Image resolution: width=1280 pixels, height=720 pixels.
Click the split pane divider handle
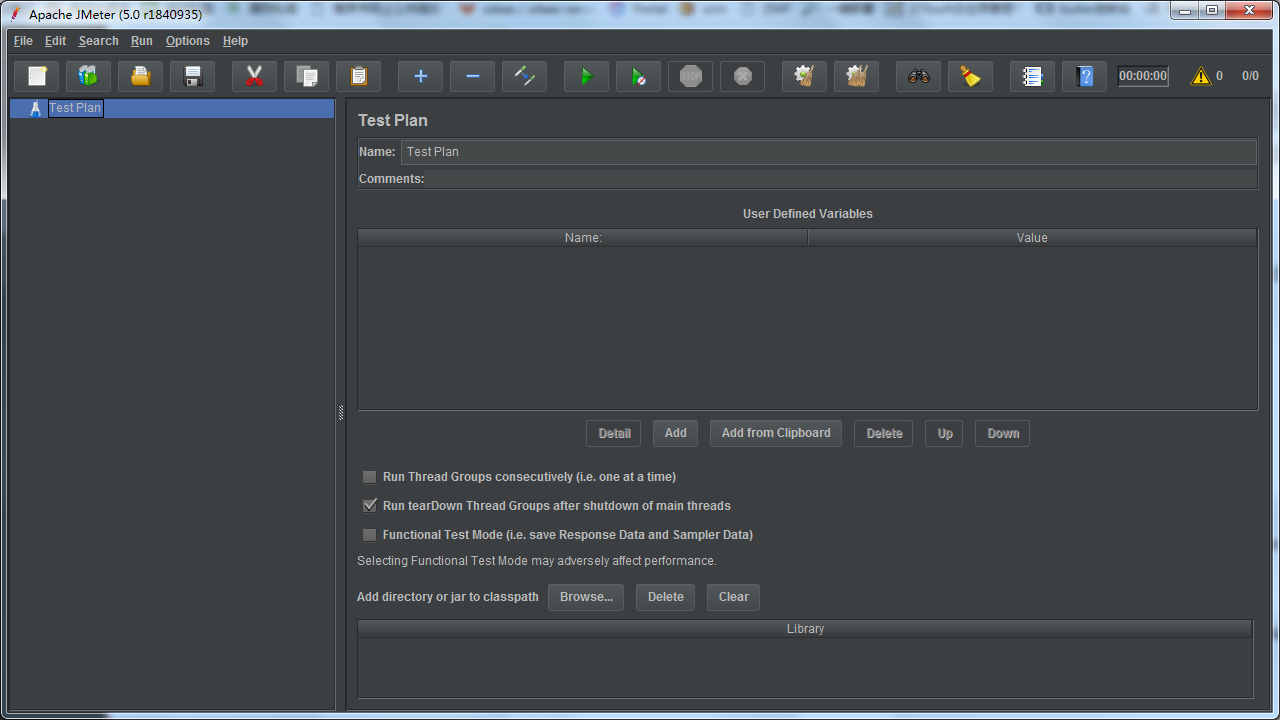pos(341,412)
